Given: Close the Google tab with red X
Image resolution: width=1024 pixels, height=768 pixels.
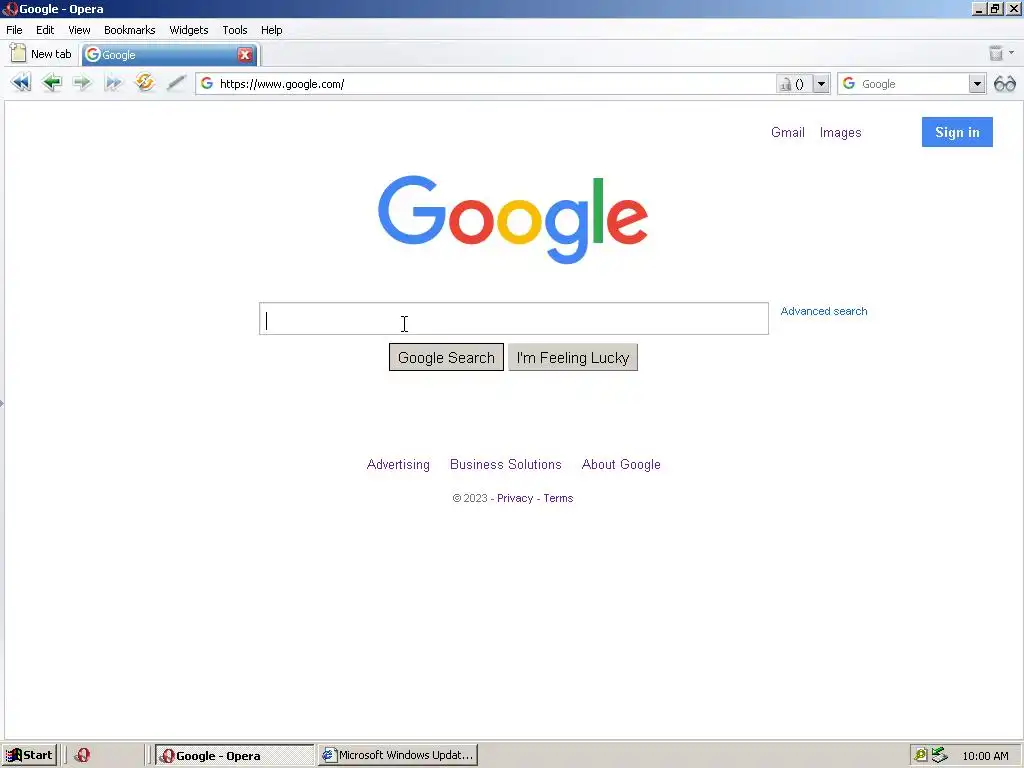Looking at the screenshot, I should tap(245, 55).
